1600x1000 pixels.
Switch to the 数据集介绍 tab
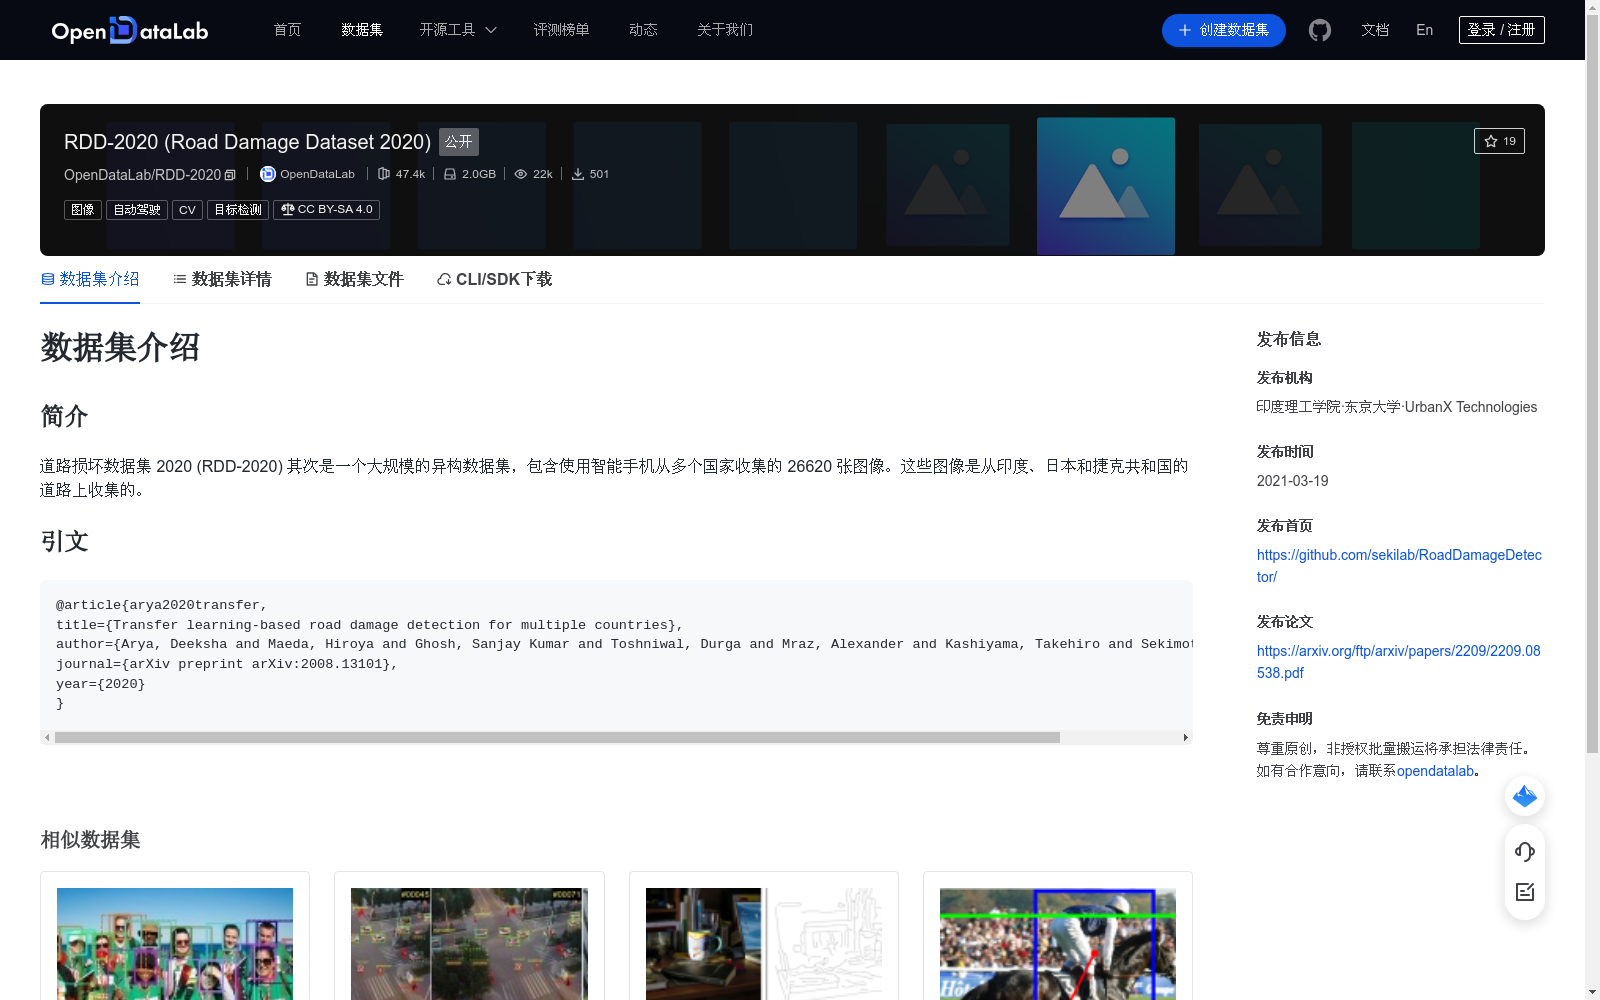90,279
